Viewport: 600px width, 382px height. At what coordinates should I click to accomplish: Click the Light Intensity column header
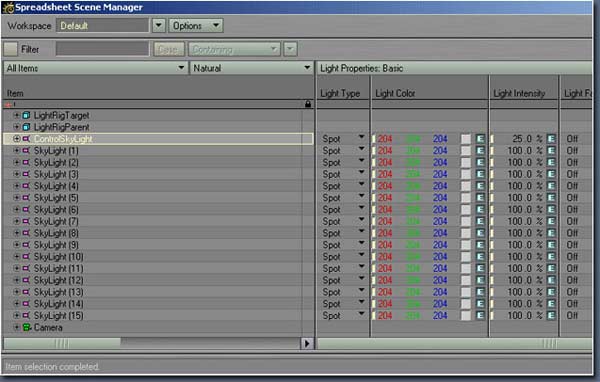click(519, 93)
